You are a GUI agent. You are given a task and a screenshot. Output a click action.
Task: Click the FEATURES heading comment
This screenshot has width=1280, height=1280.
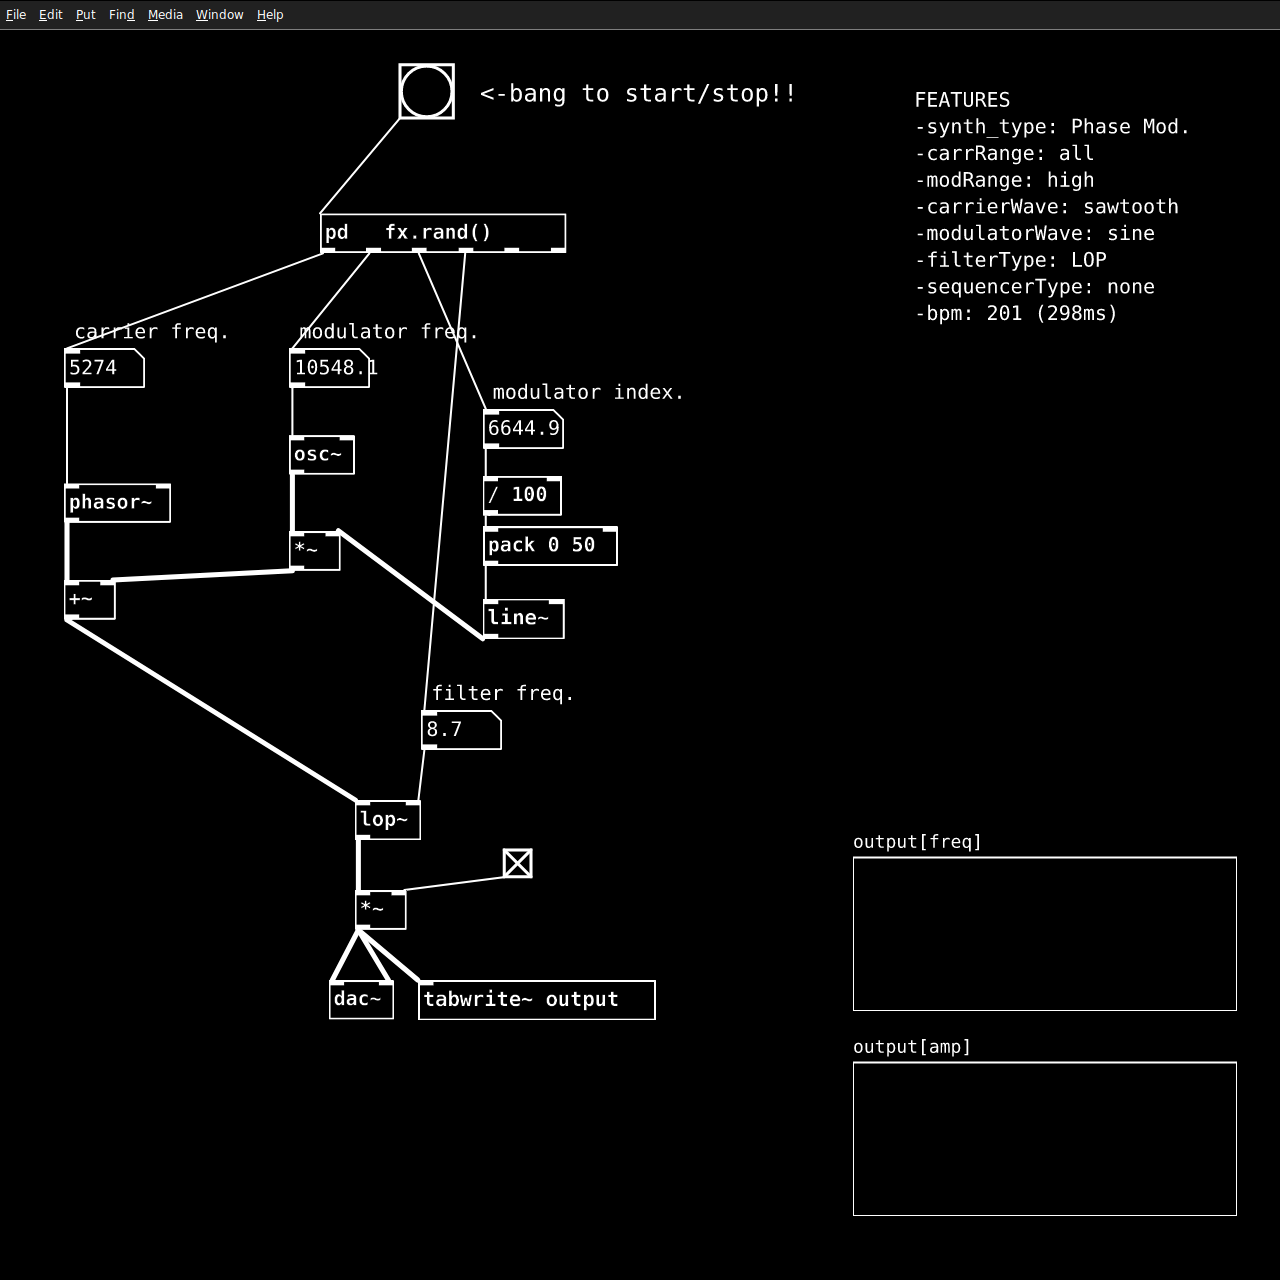(x=962, y=100)
